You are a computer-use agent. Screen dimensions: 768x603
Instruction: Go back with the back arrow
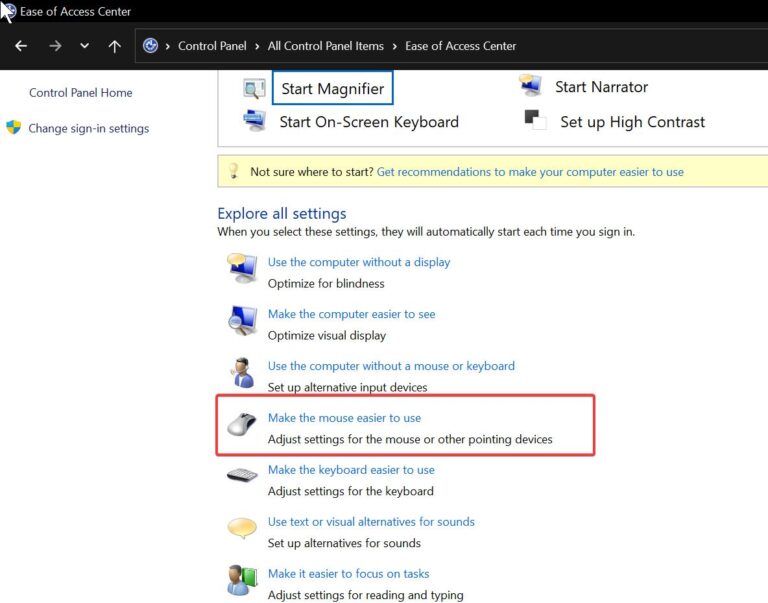[x=21, y=46]
